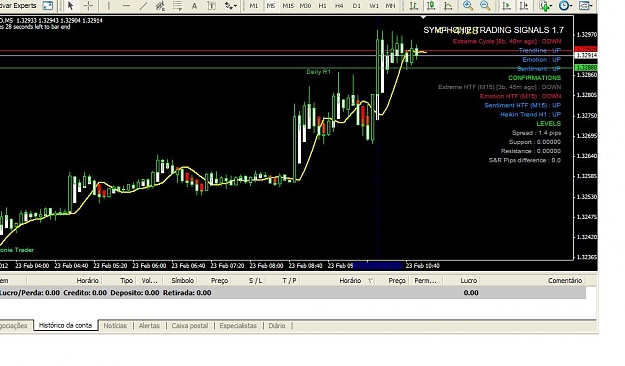Click sort arrow beside second Horário header
Viewport: 625px width, 366px height.
pyautogui.click(x=371, y=281)
